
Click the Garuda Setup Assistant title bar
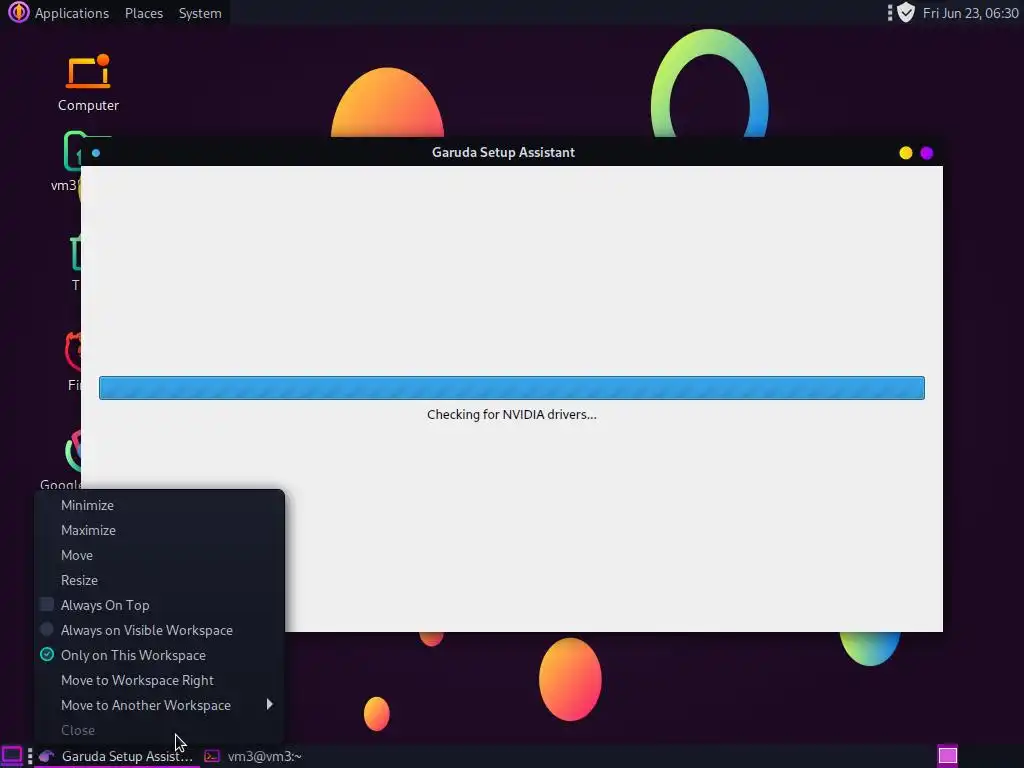504,152
